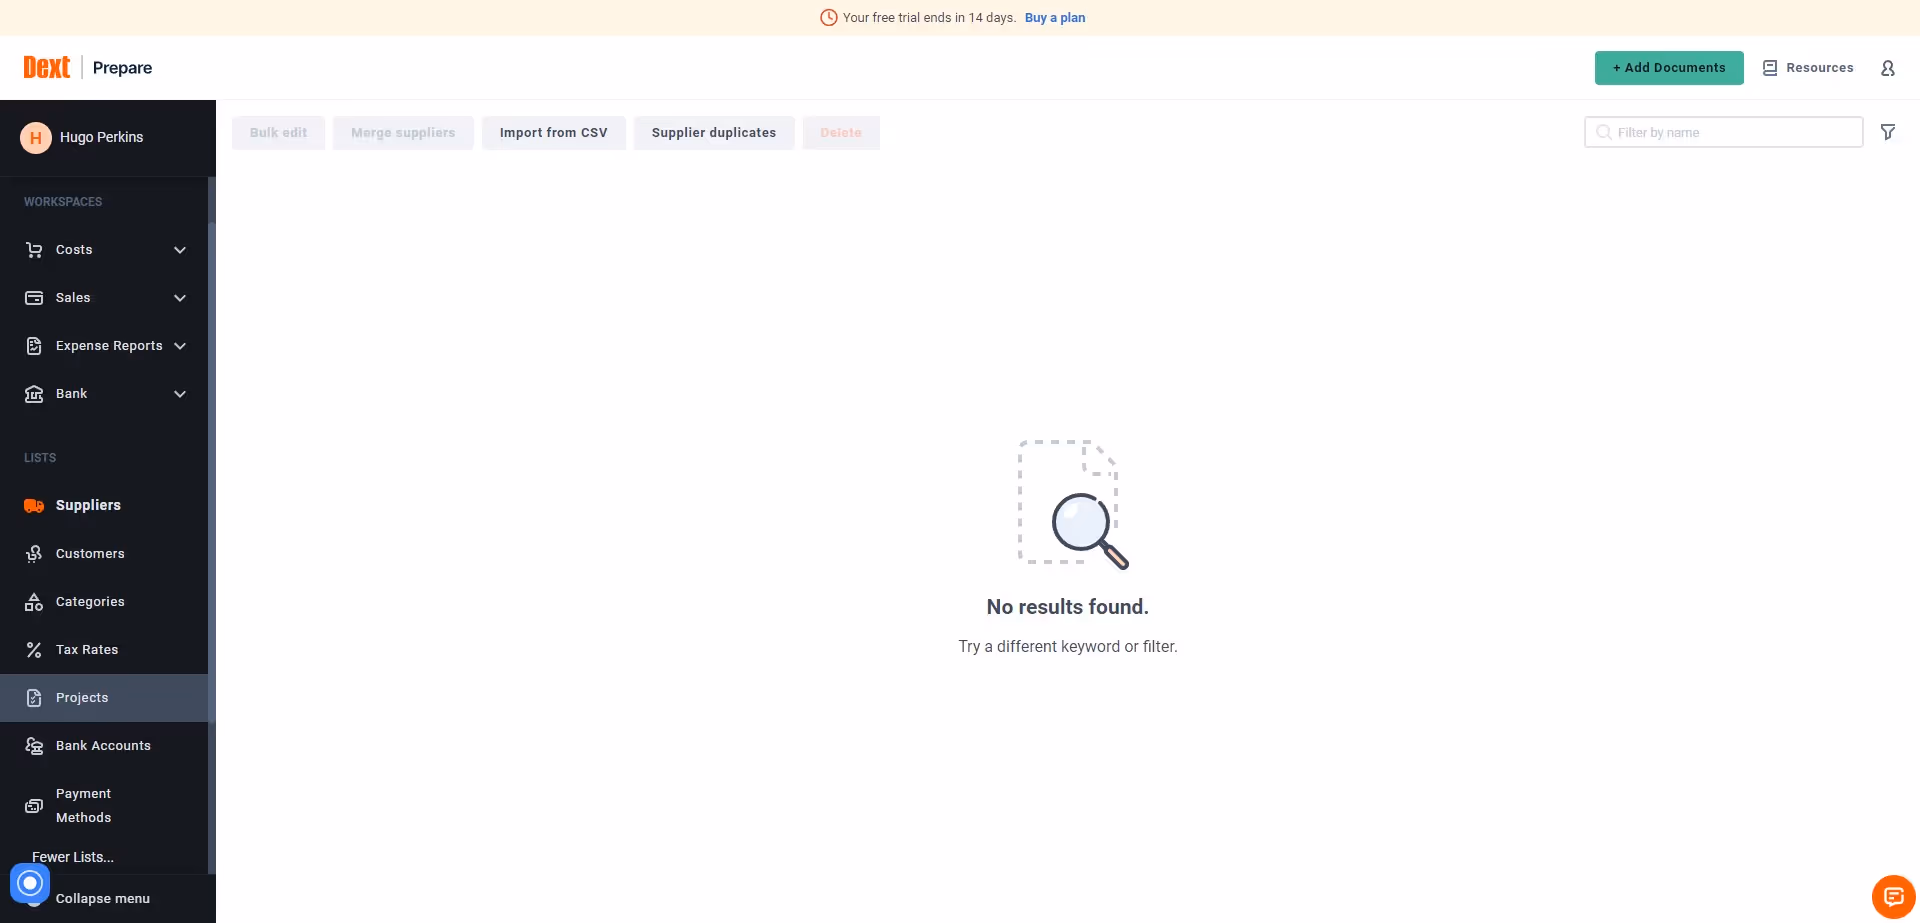Click the Payment Methods cards icon
1920x923 pixels.
point(34,806)
